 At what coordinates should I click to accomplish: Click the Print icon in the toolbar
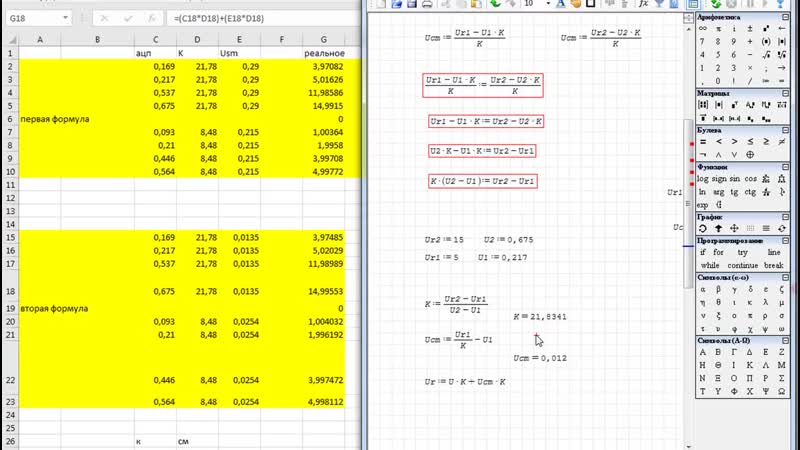(x=428, y=5)
